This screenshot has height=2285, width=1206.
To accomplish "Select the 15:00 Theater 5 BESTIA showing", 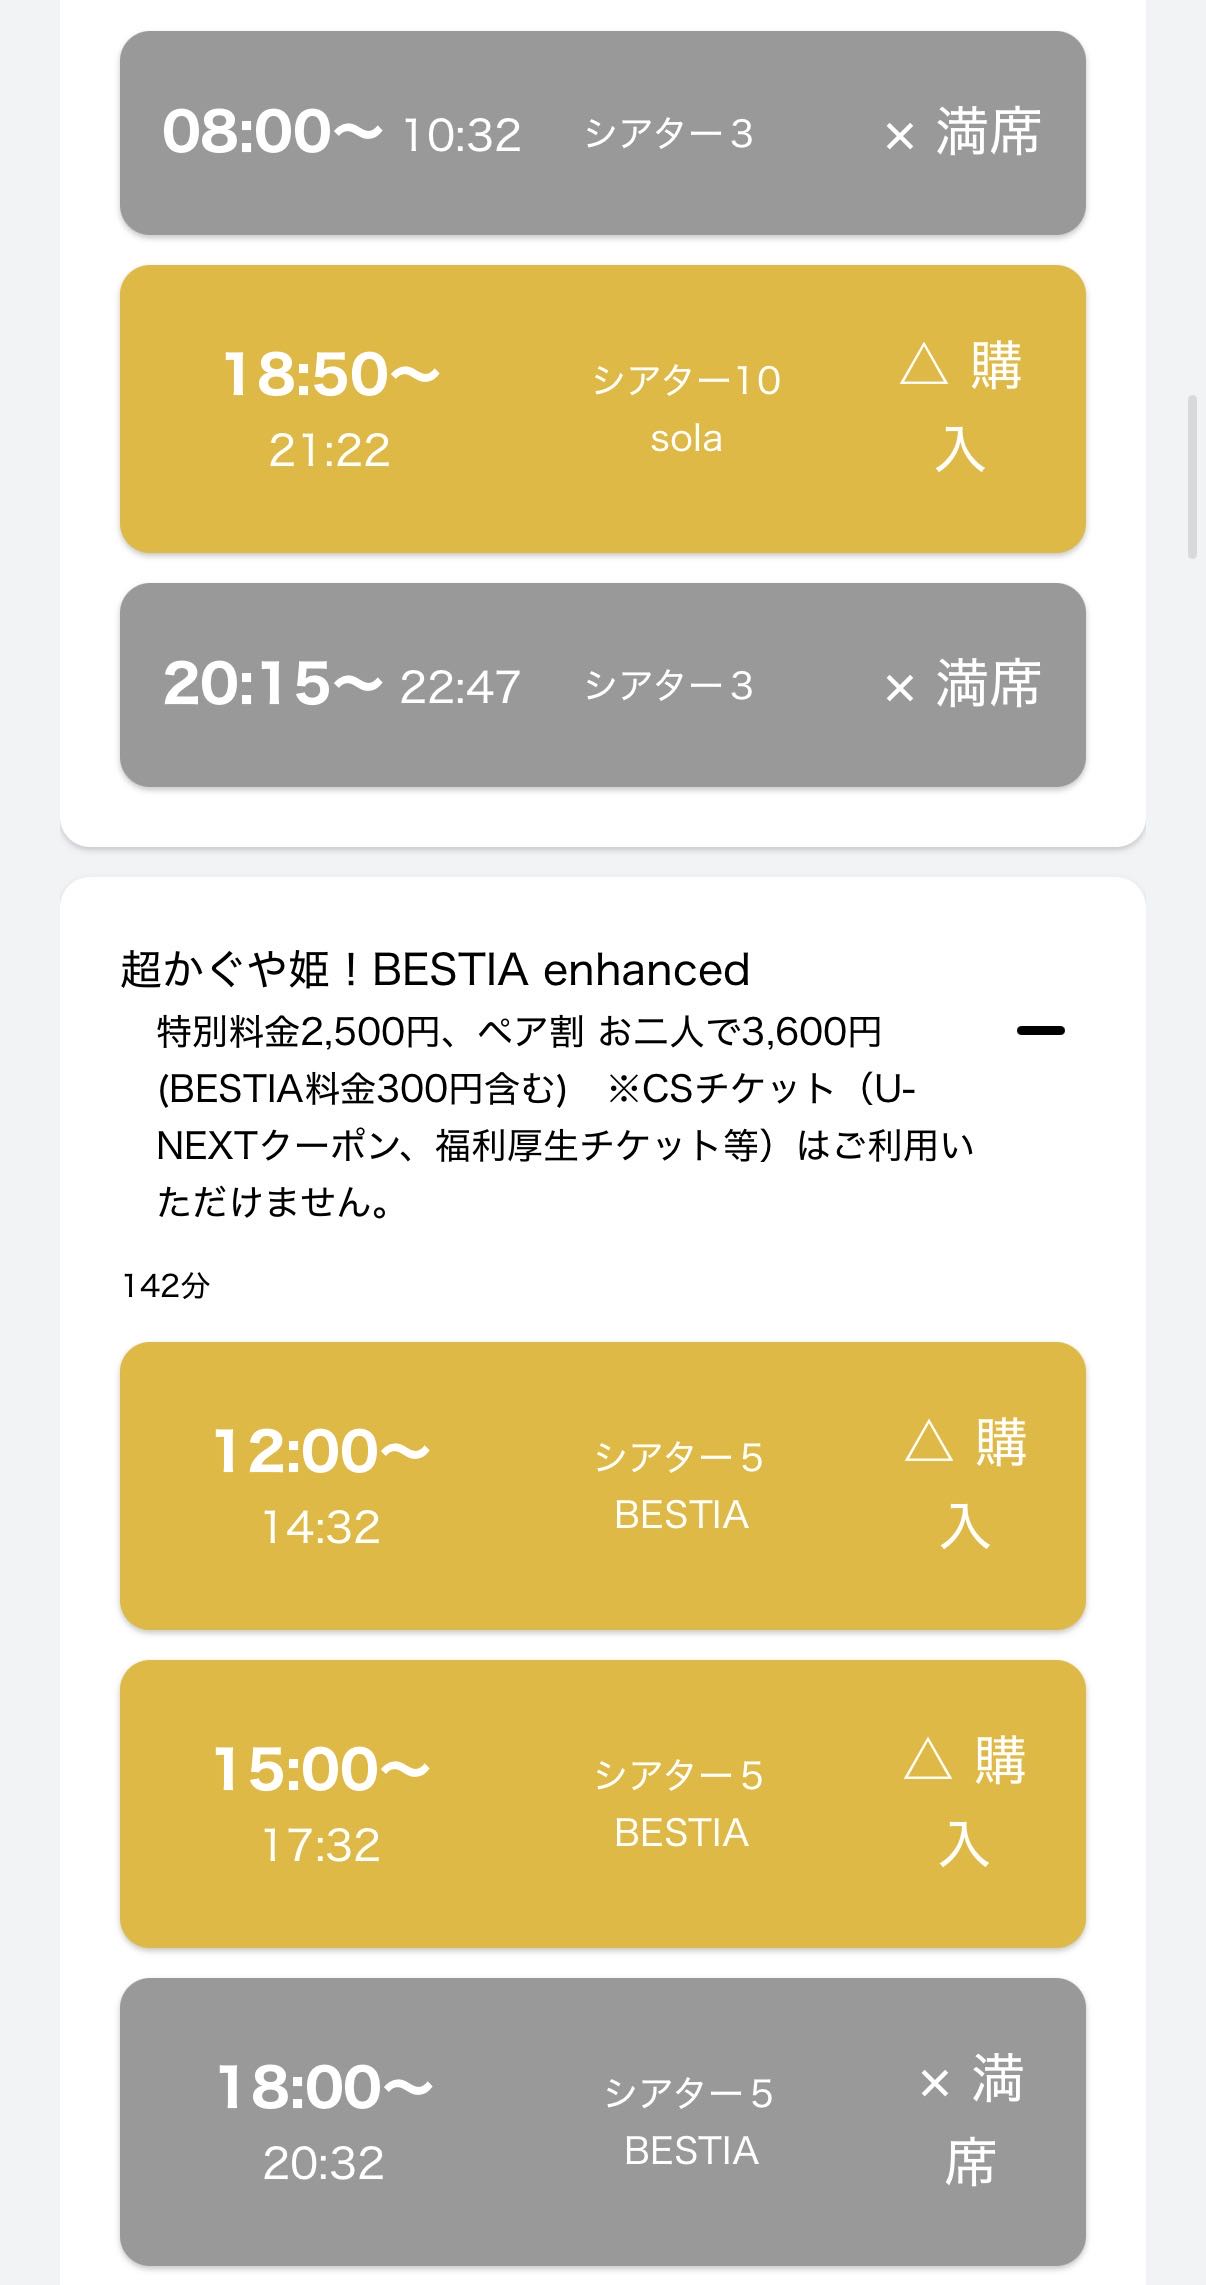I will (x=602, y=1803).
